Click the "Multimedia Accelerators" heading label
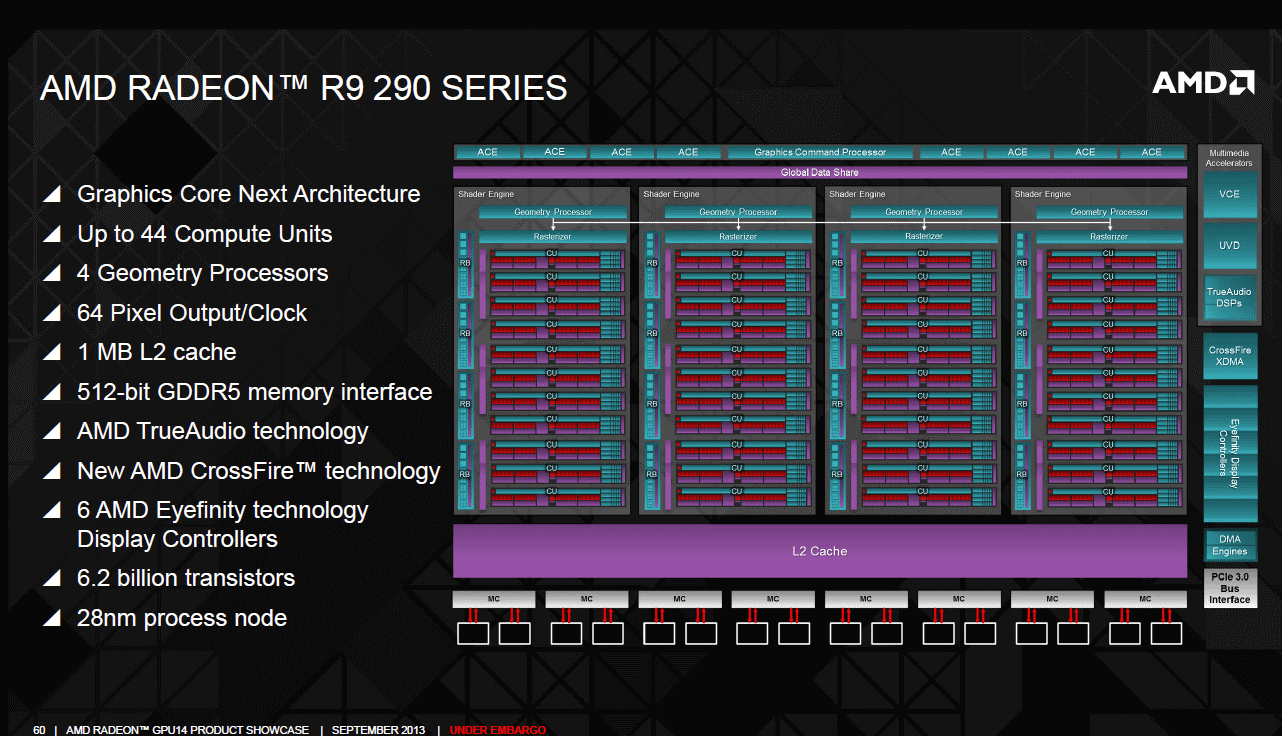Screen dimensions: 1282x736 1229,158
